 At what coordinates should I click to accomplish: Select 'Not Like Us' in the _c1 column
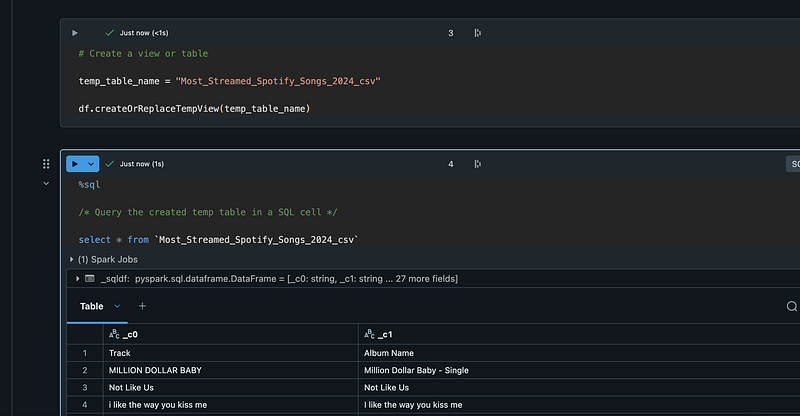[x=579, y=388]
